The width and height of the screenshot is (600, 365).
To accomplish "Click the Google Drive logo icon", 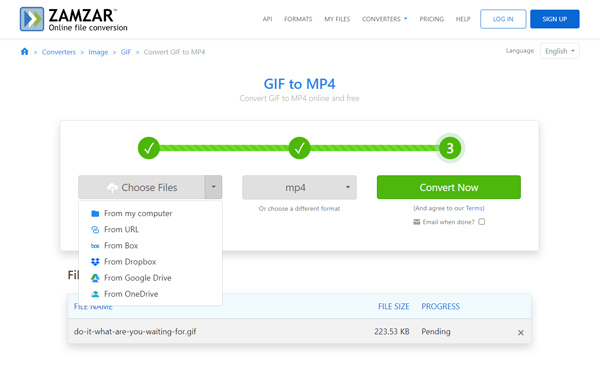I will (95, 278).
